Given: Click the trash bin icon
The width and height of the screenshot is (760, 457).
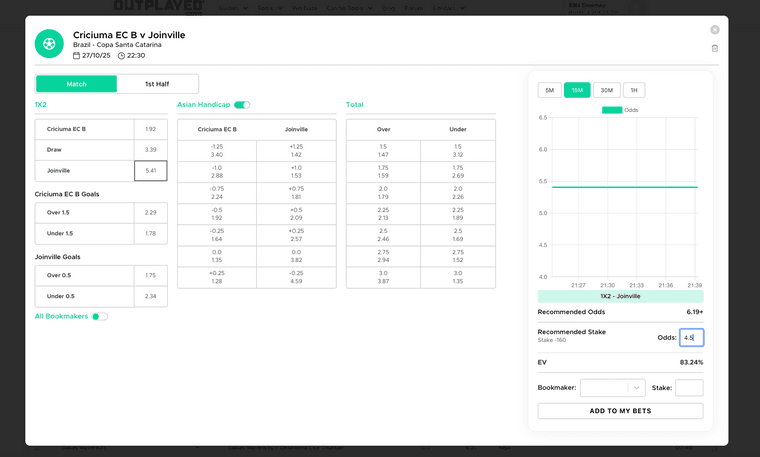Looking at the screenshot, I should pyautogui.click(x=715, y=48).
